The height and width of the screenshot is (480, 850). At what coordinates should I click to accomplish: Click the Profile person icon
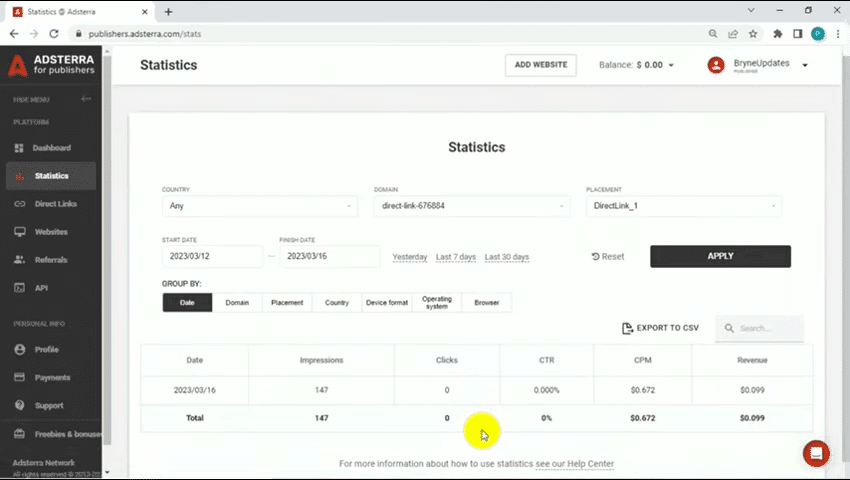coord(20,349)
